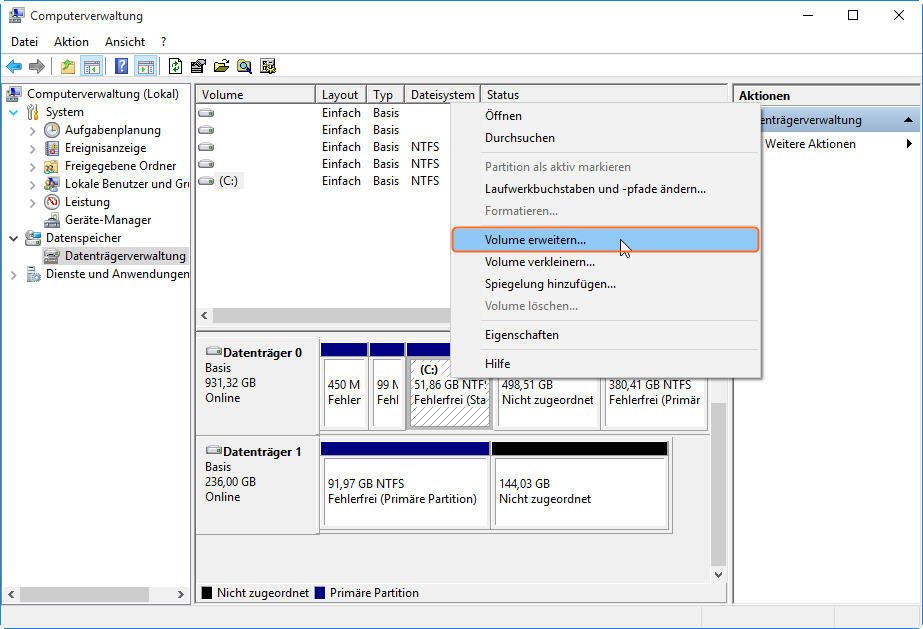
Task: Click the Refresh toolbar icon with green arrows
Action: (175, 66)
